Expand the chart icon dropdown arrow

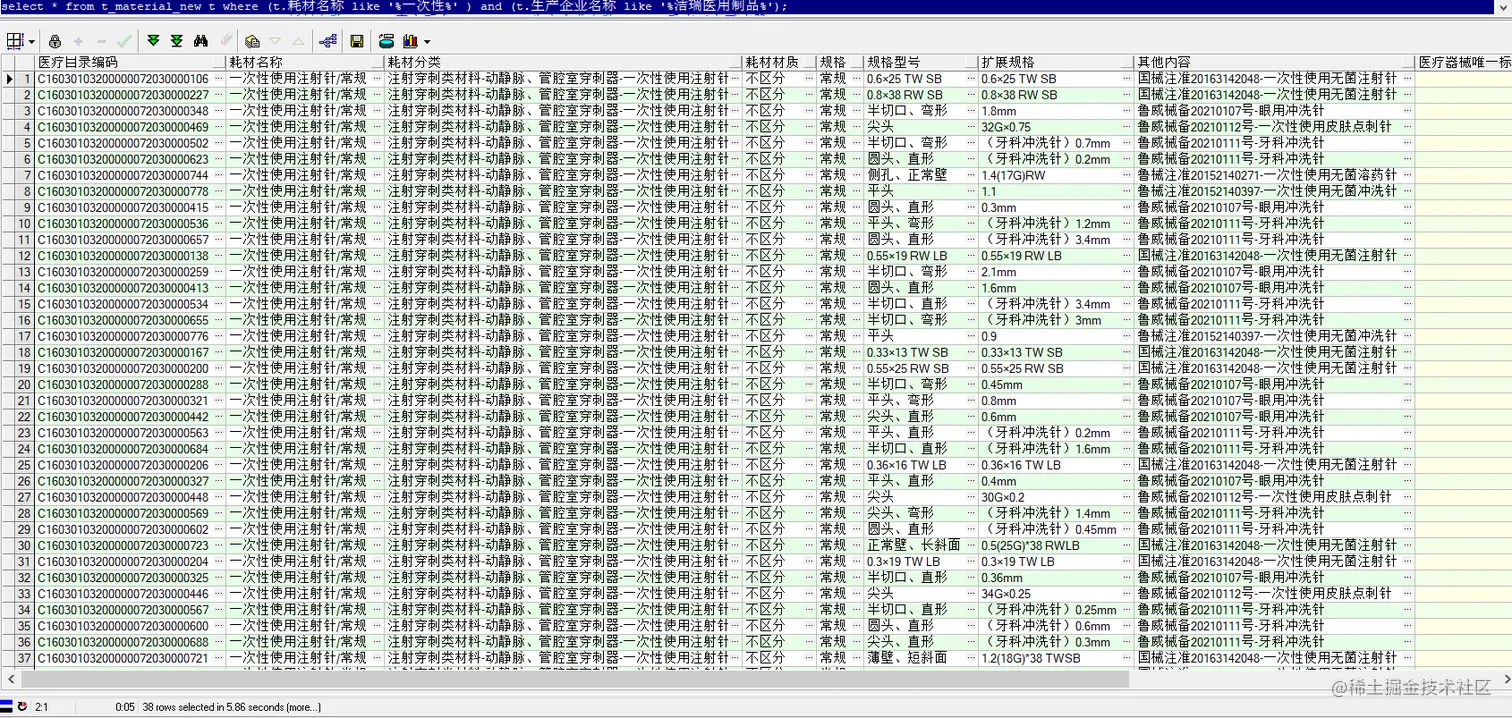427,42
